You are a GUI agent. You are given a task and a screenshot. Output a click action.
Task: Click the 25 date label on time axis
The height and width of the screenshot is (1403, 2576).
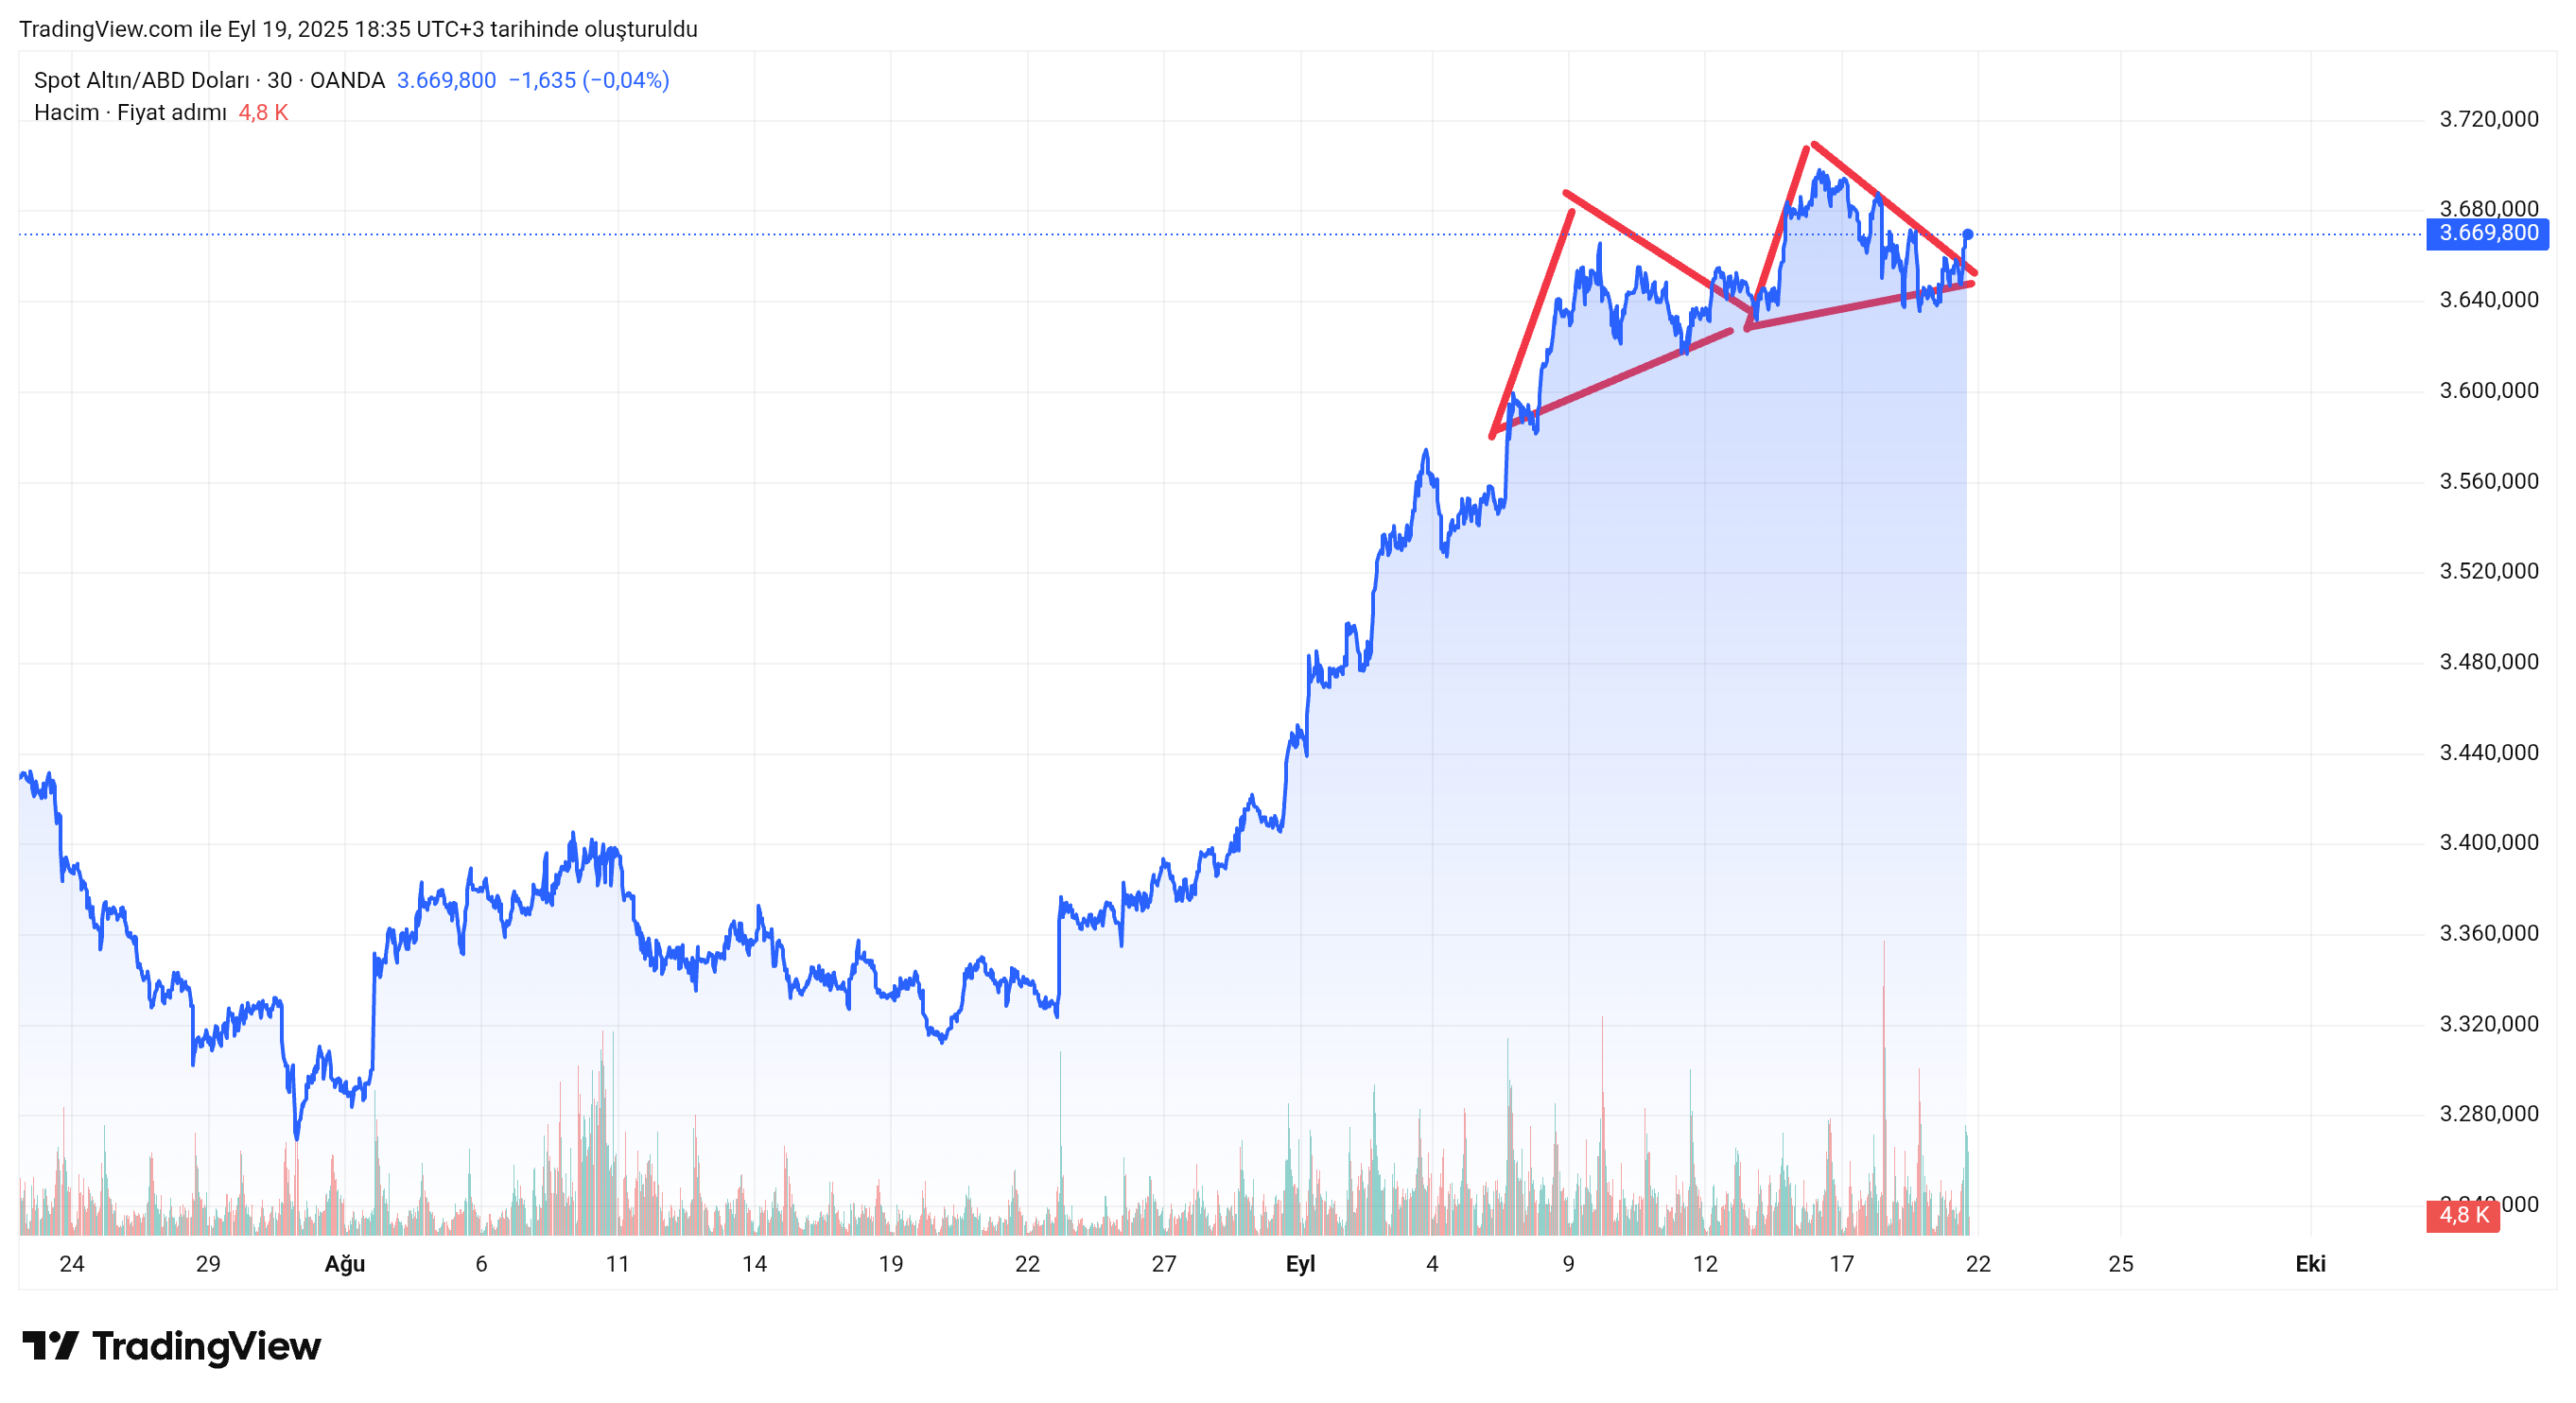(2120, 1264)
